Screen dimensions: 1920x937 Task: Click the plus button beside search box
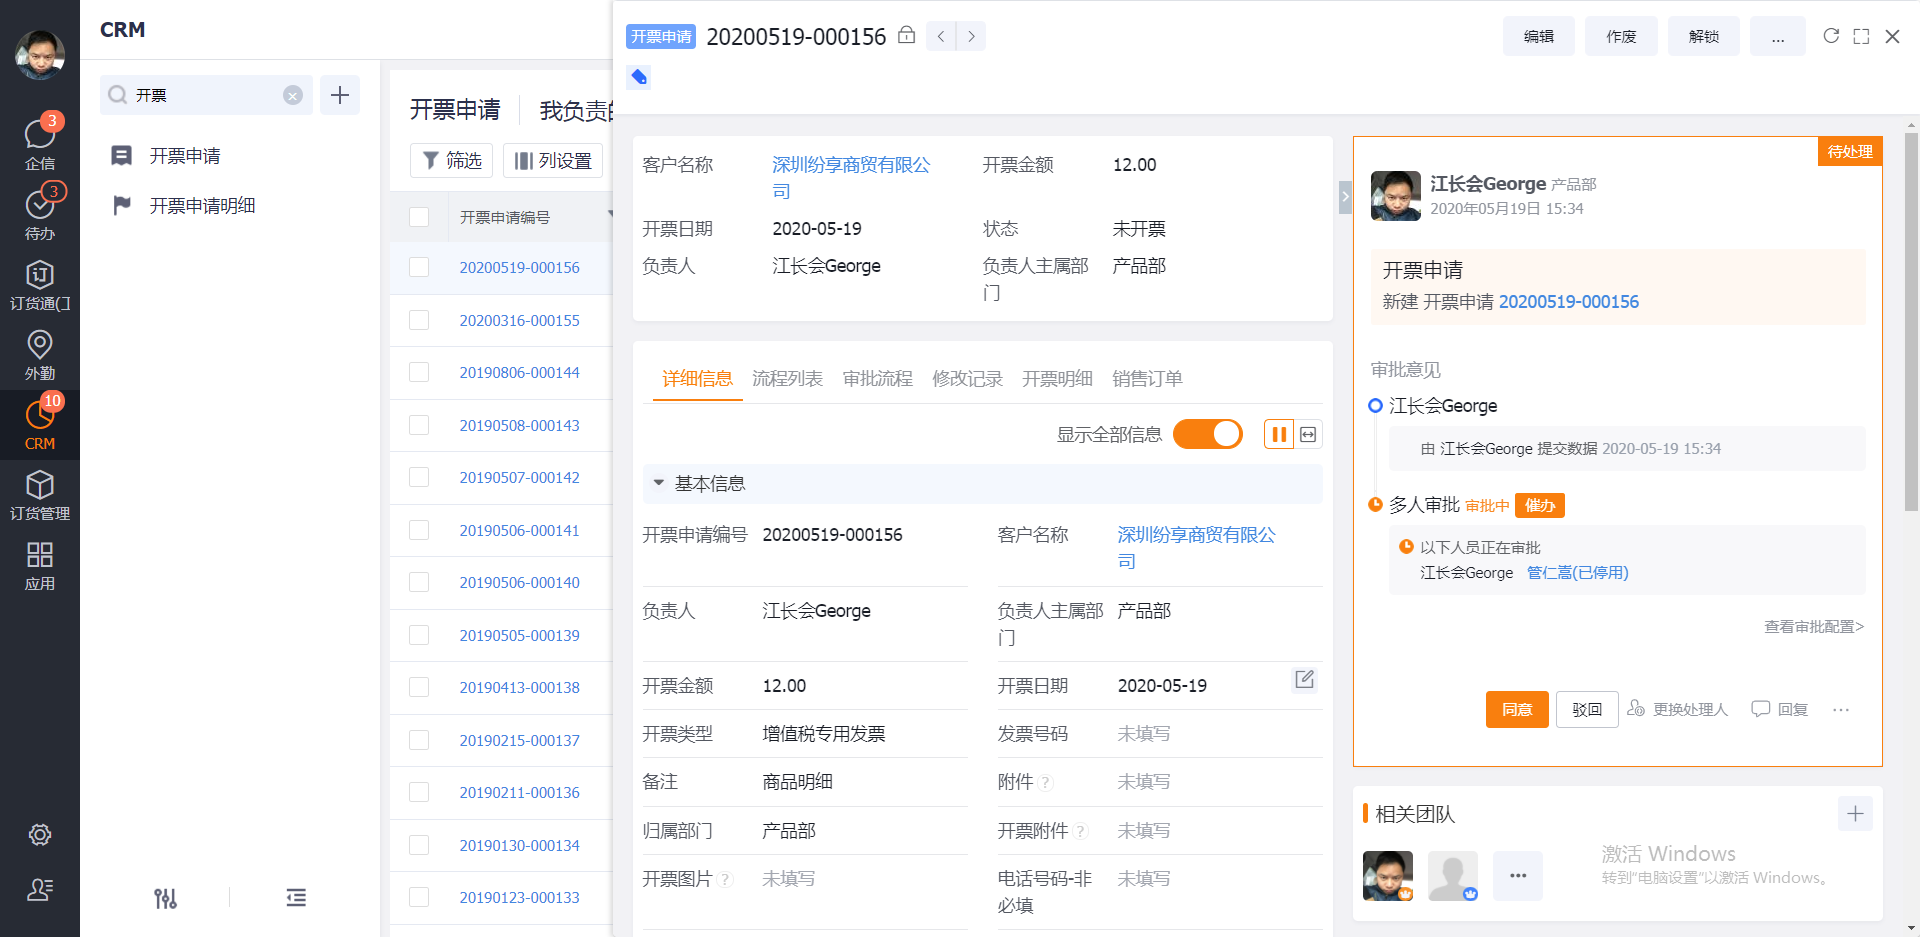coord(340,95)
